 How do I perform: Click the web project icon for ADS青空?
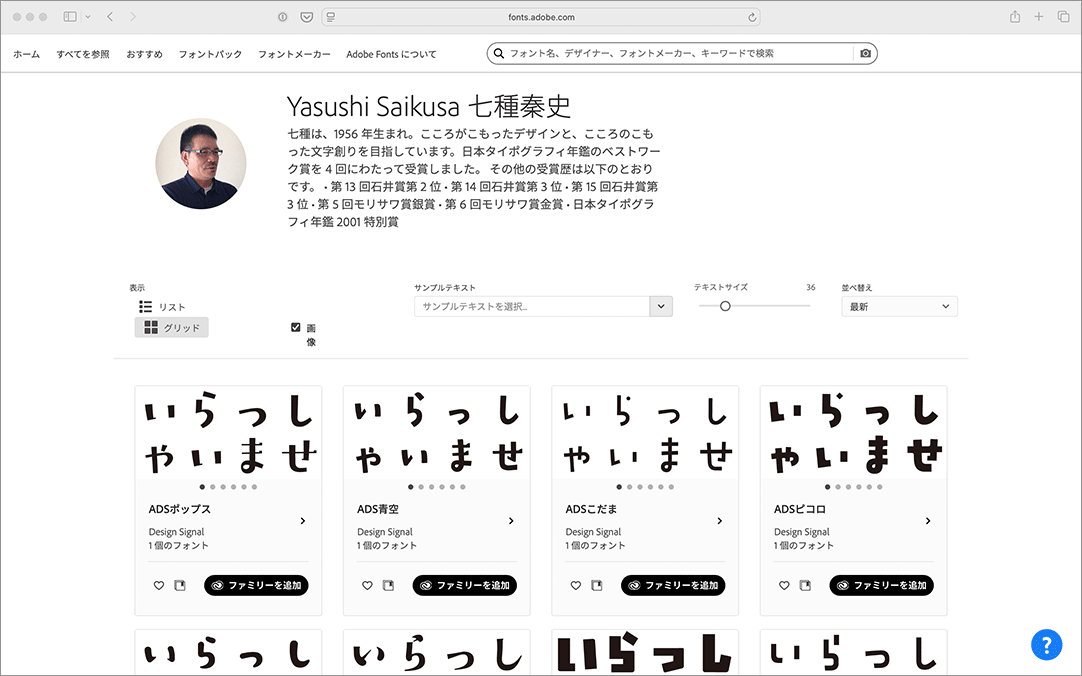pyautogui.click(x=388, y=586)
